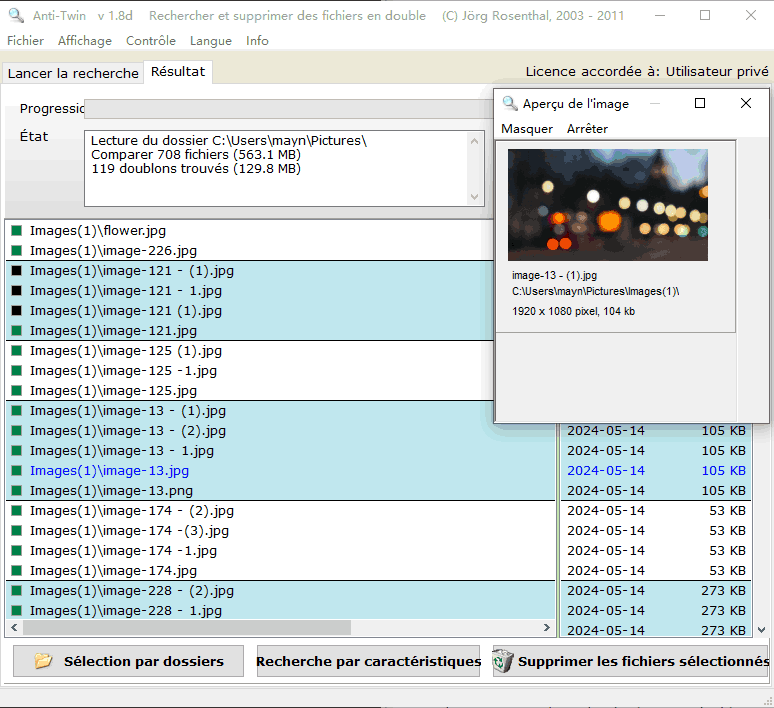Toggle the checkbox for image-13.png

click(17, 490)
